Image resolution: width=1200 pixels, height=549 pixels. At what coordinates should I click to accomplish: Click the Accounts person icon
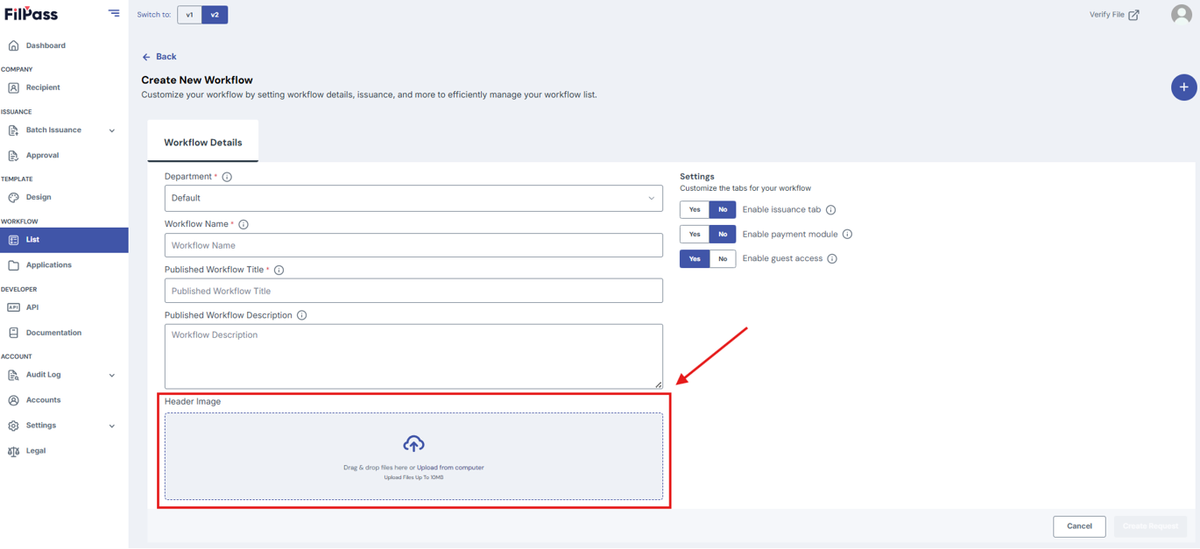click(14, 400)
